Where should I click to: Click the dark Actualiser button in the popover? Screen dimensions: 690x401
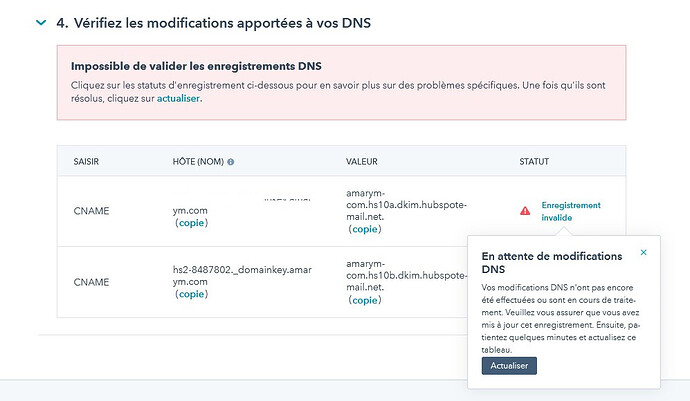[x=509, y=366]
